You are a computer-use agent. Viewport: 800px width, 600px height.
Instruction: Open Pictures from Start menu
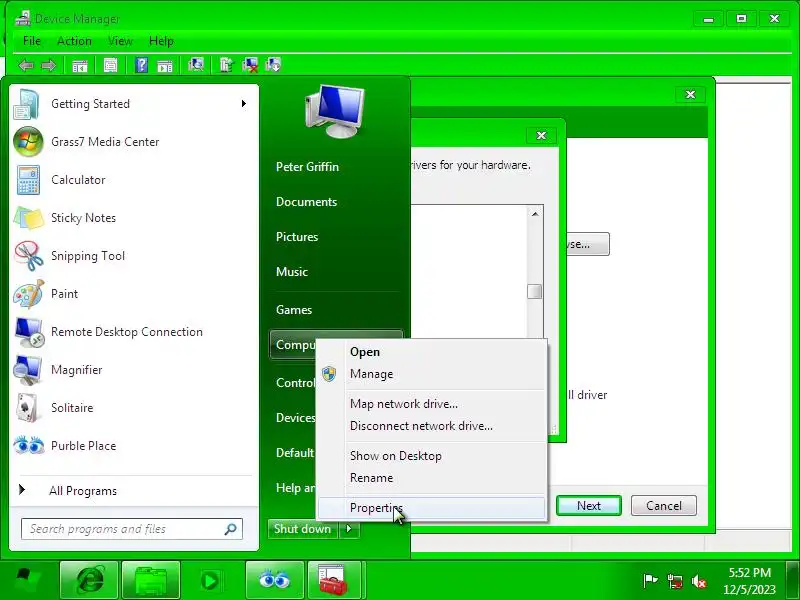[297, 237]
